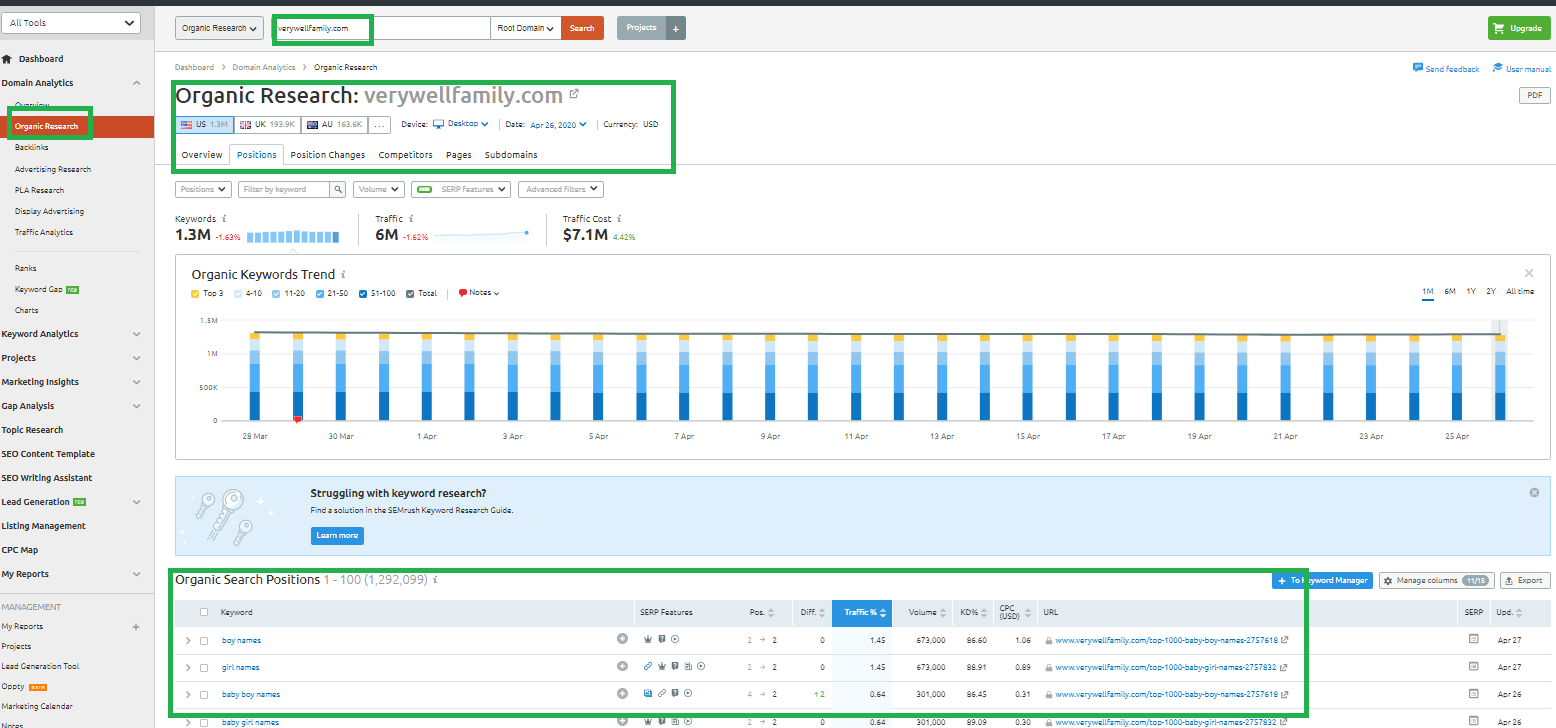Image resolution: width=1556 pixels, height=728 pixels.
Task: Open the Device Desktop dropdown
Action: 460,124
